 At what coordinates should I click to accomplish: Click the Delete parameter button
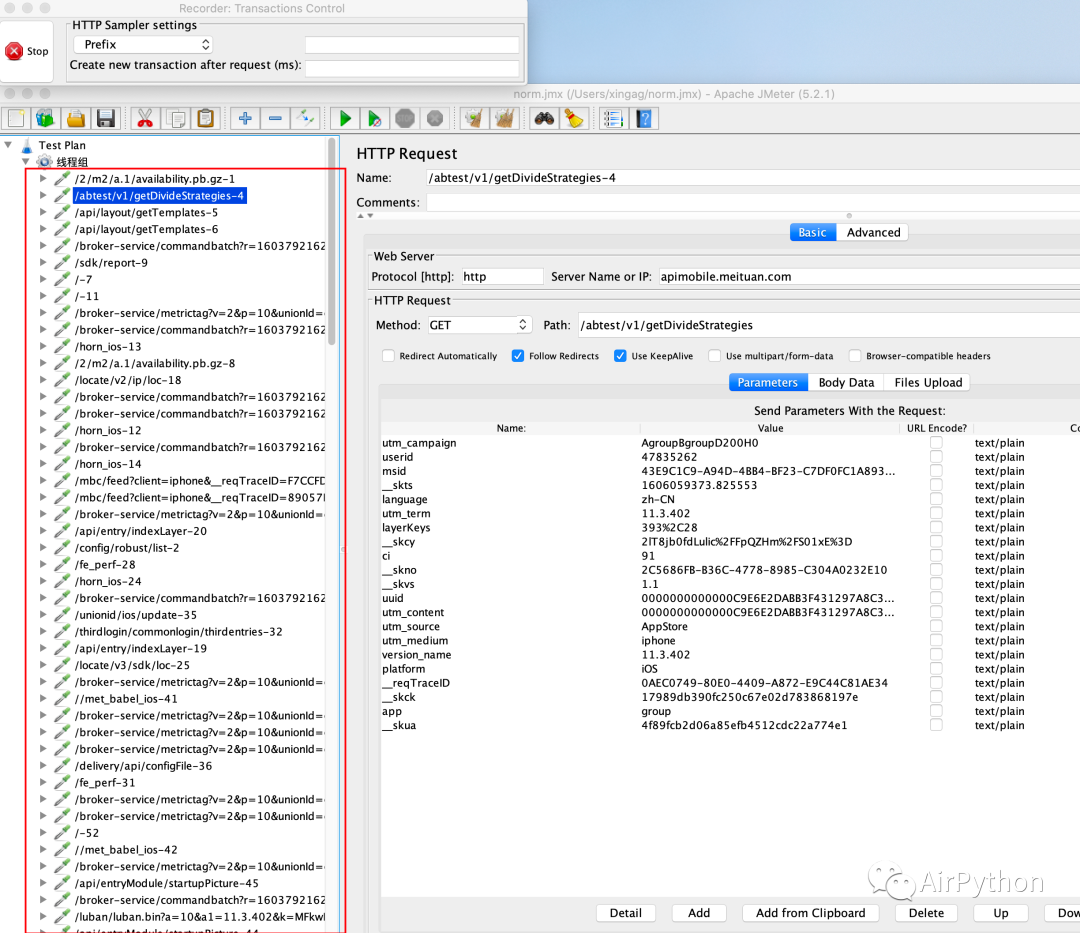click(x=926, y=913)
